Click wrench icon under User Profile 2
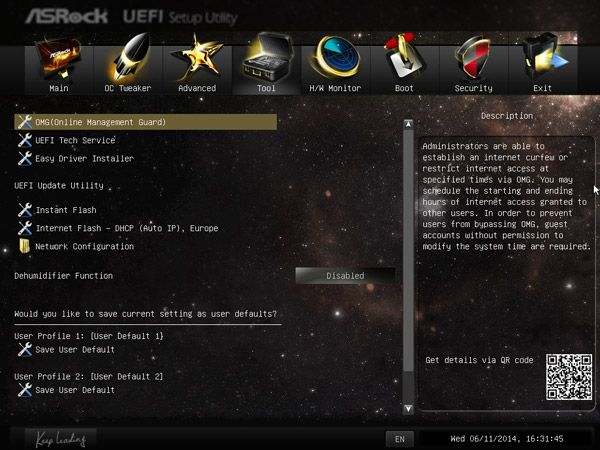Screen dimensions: 600x450 tap(25, 390)
